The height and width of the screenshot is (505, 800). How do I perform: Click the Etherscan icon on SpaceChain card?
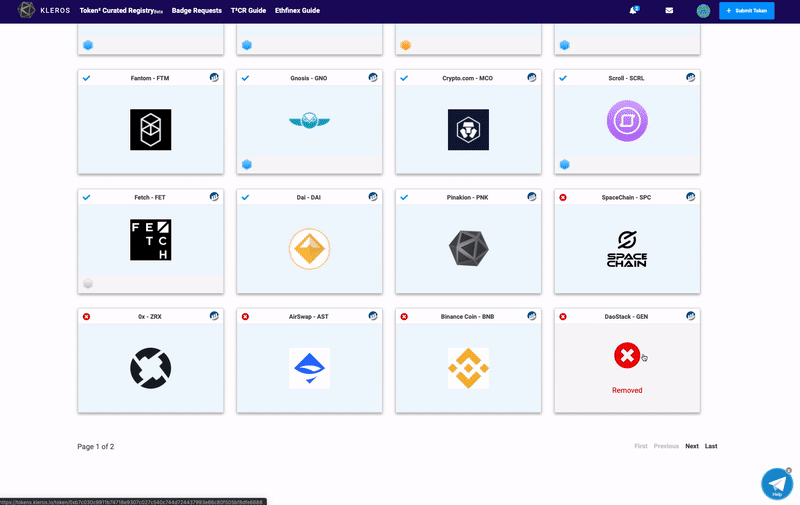(690, 196)
